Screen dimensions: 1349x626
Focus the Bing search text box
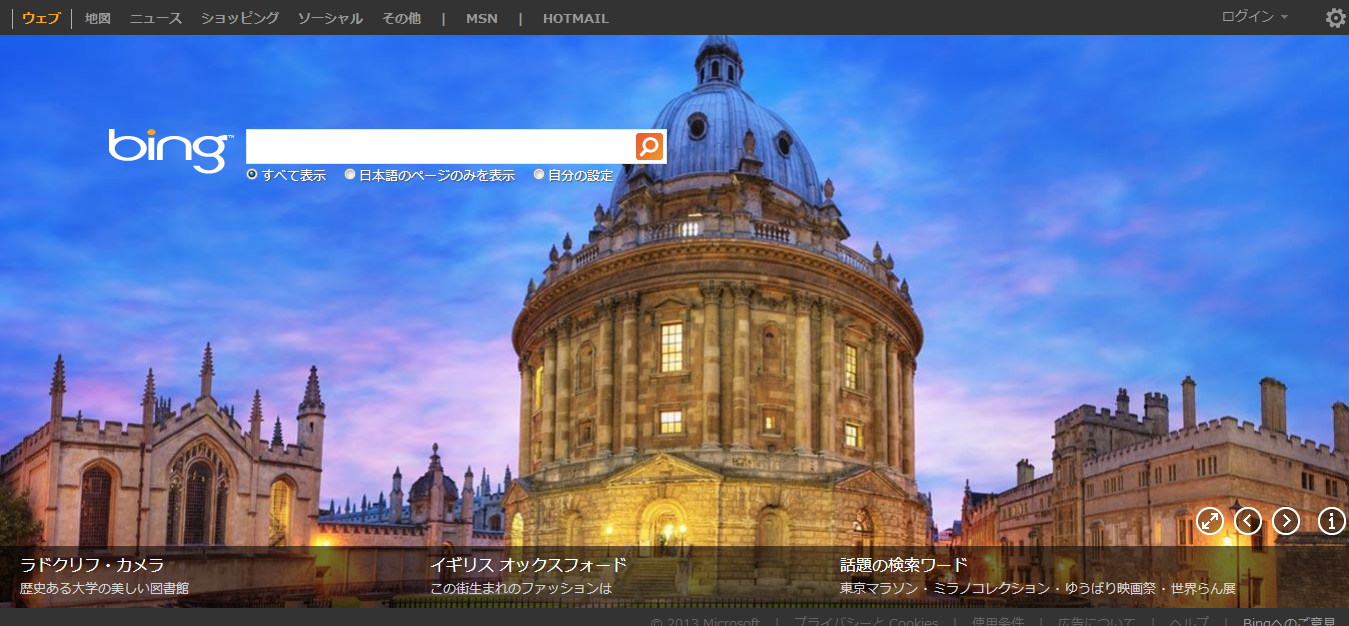click(x=440, y=147)
